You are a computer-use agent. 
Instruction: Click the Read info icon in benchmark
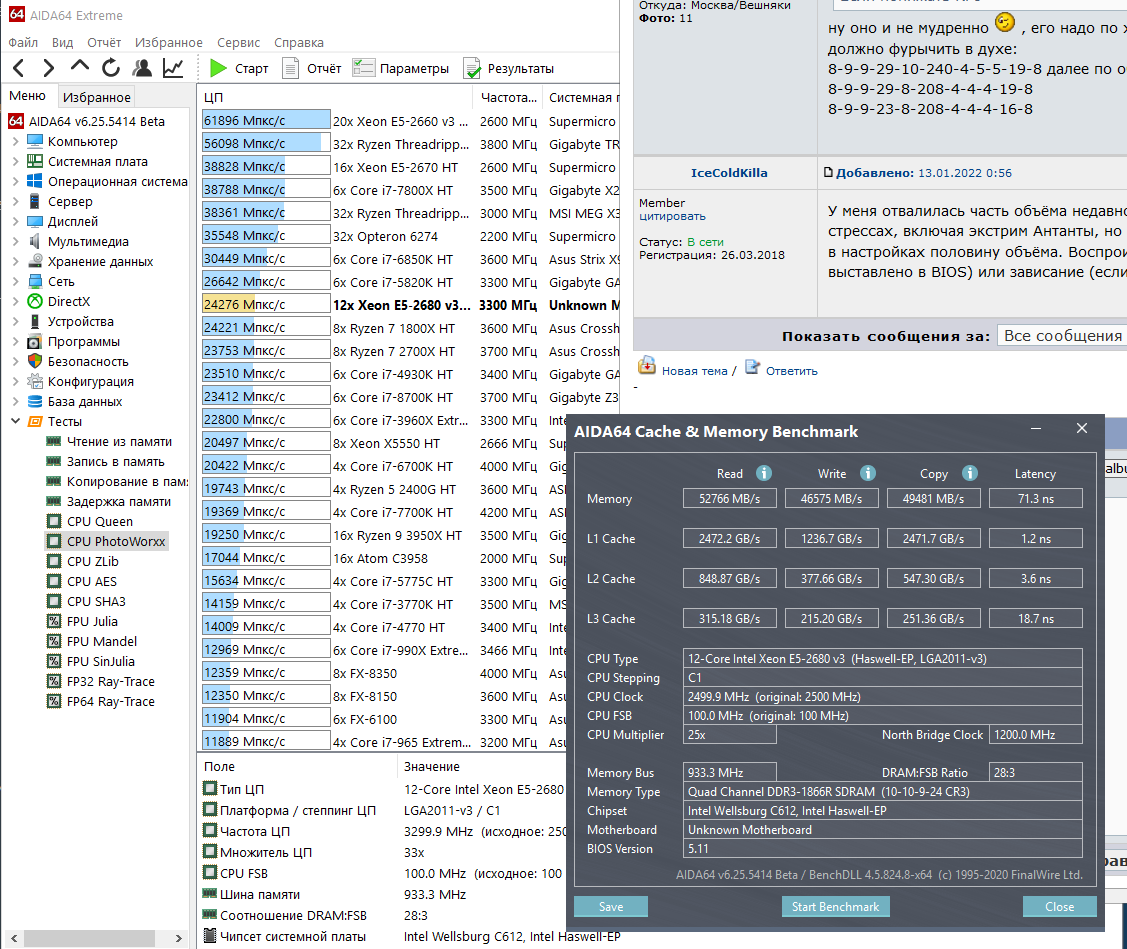[x=764, y=473]
